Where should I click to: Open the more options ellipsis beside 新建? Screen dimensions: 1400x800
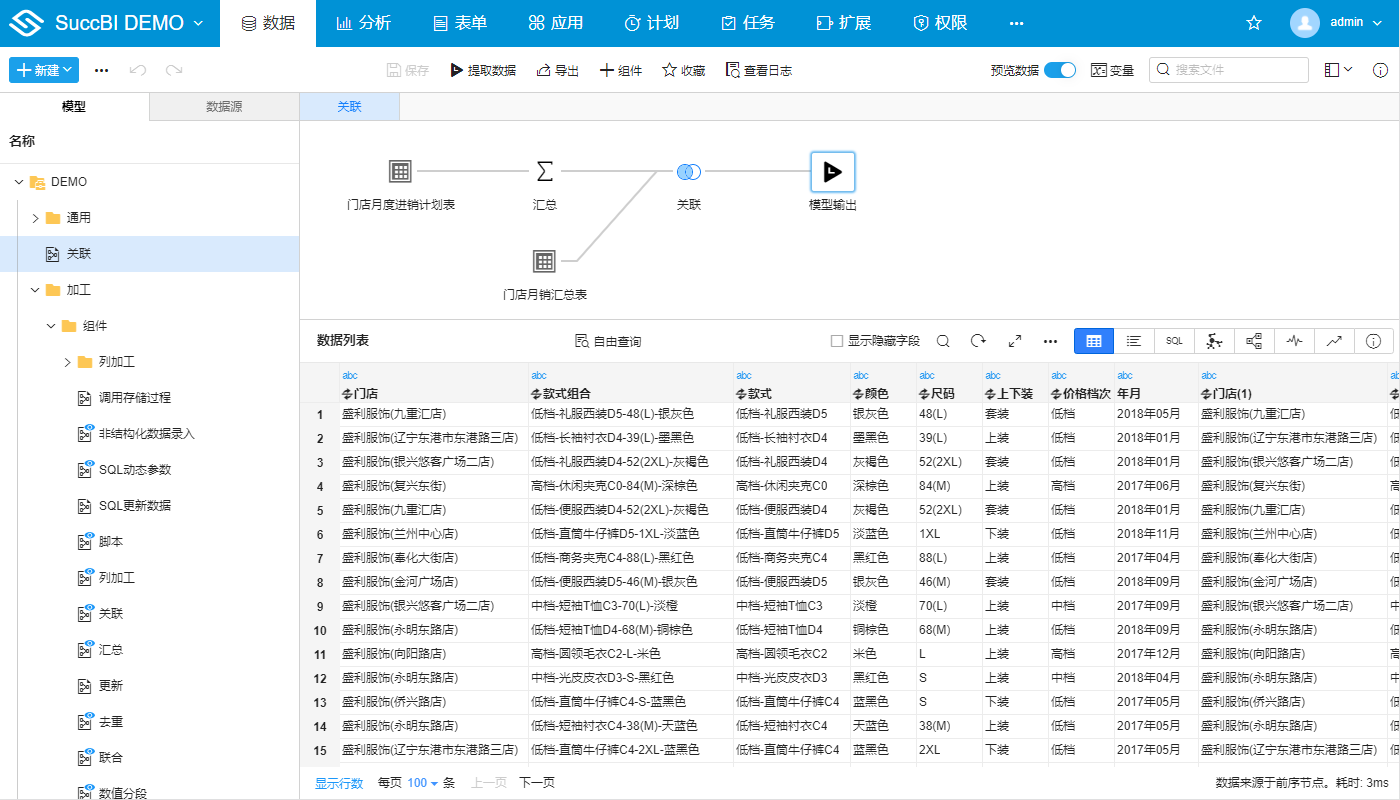click(101, 70)
